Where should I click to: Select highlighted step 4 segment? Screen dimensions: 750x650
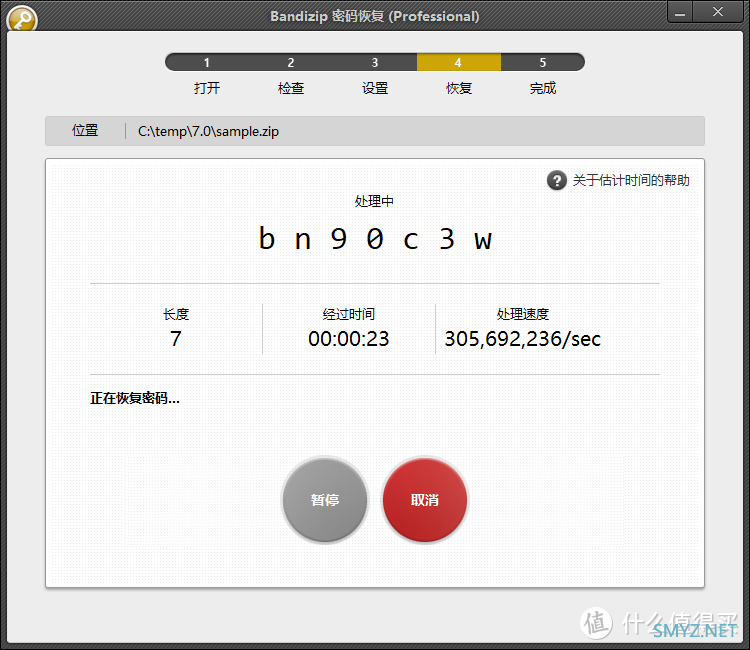coord(459,62)
